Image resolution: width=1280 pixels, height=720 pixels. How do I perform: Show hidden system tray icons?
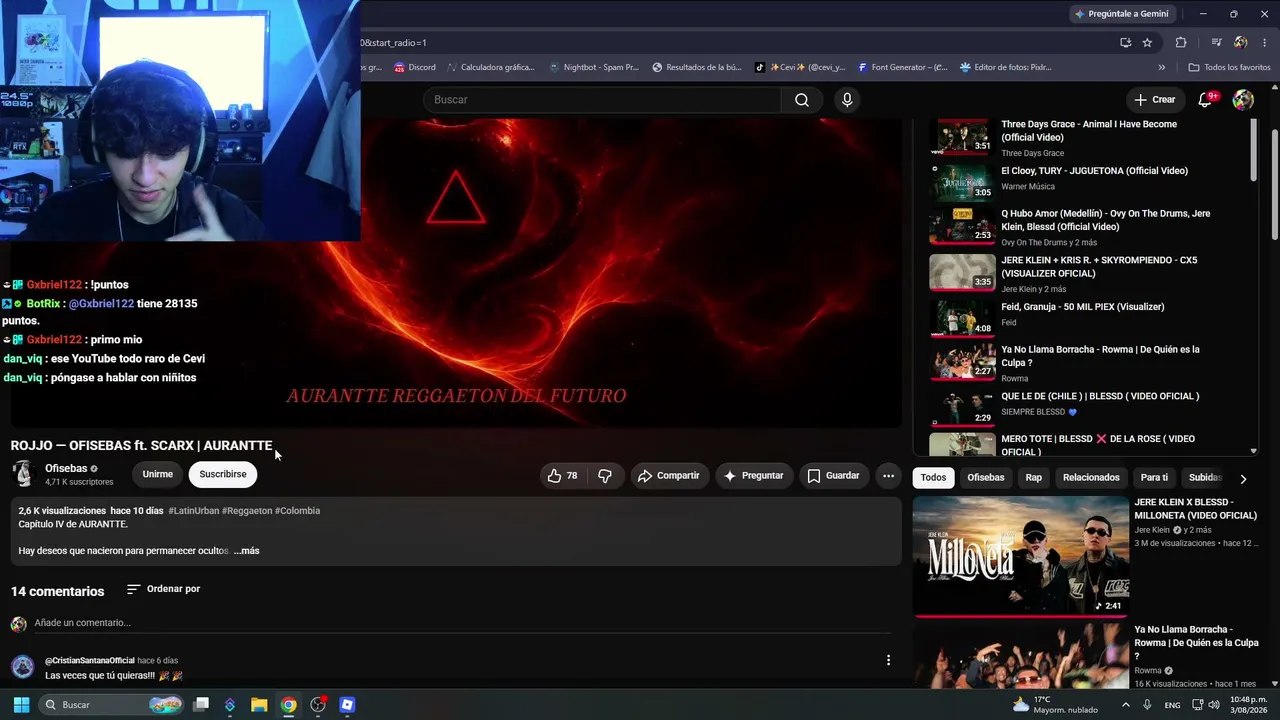coord(1126,705)
